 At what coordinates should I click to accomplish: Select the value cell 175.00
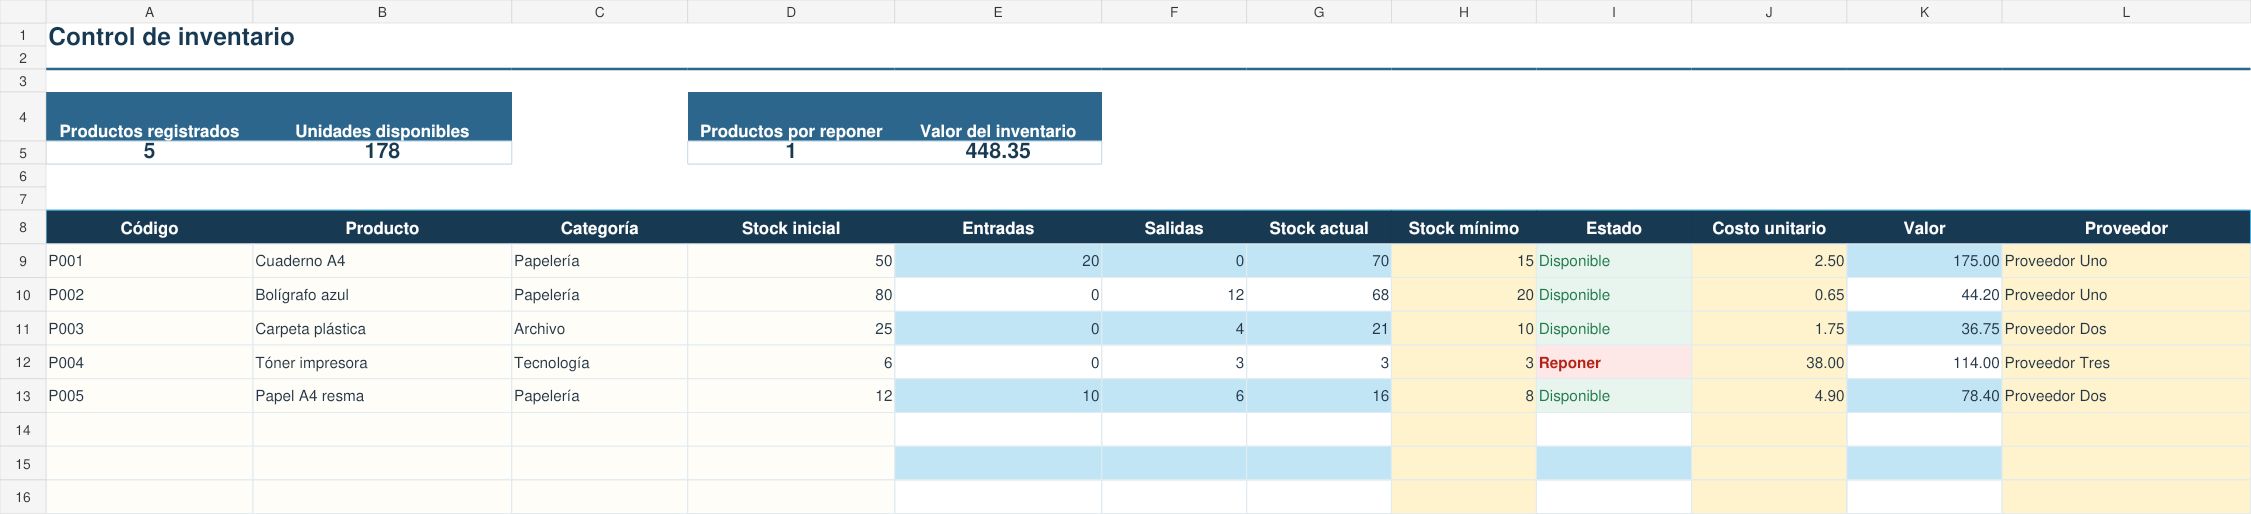[1924, 261]
